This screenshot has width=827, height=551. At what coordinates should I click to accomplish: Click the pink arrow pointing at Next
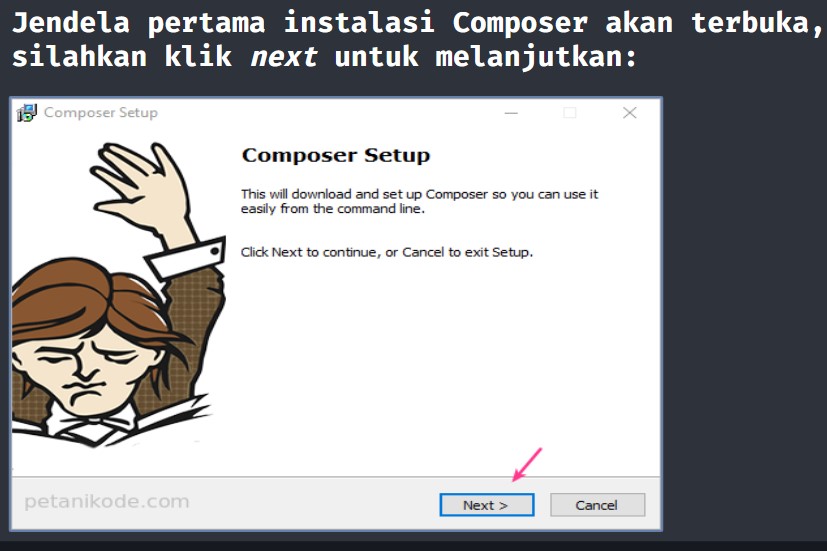click(527, 465)
